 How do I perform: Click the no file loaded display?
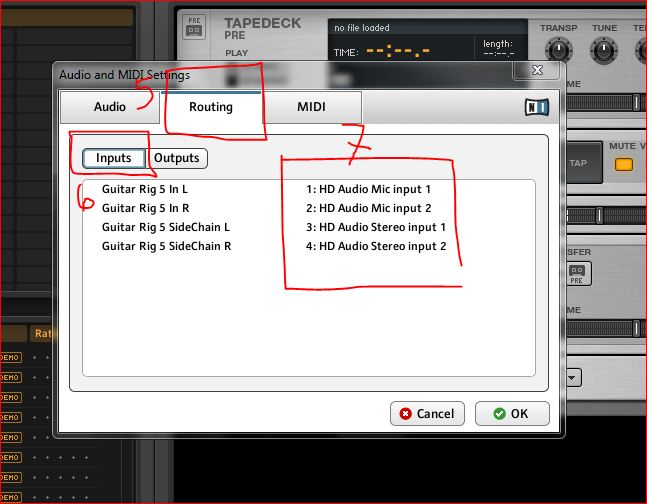pos(427,28)
